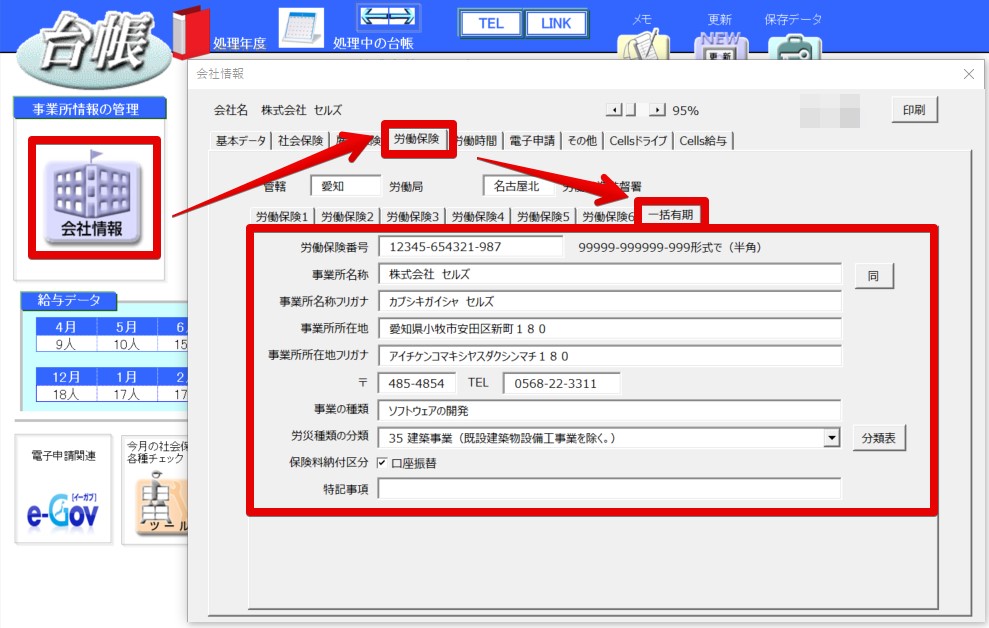Open the 保存データ briefcase icon
989x628 pixels.
[795, 47]
